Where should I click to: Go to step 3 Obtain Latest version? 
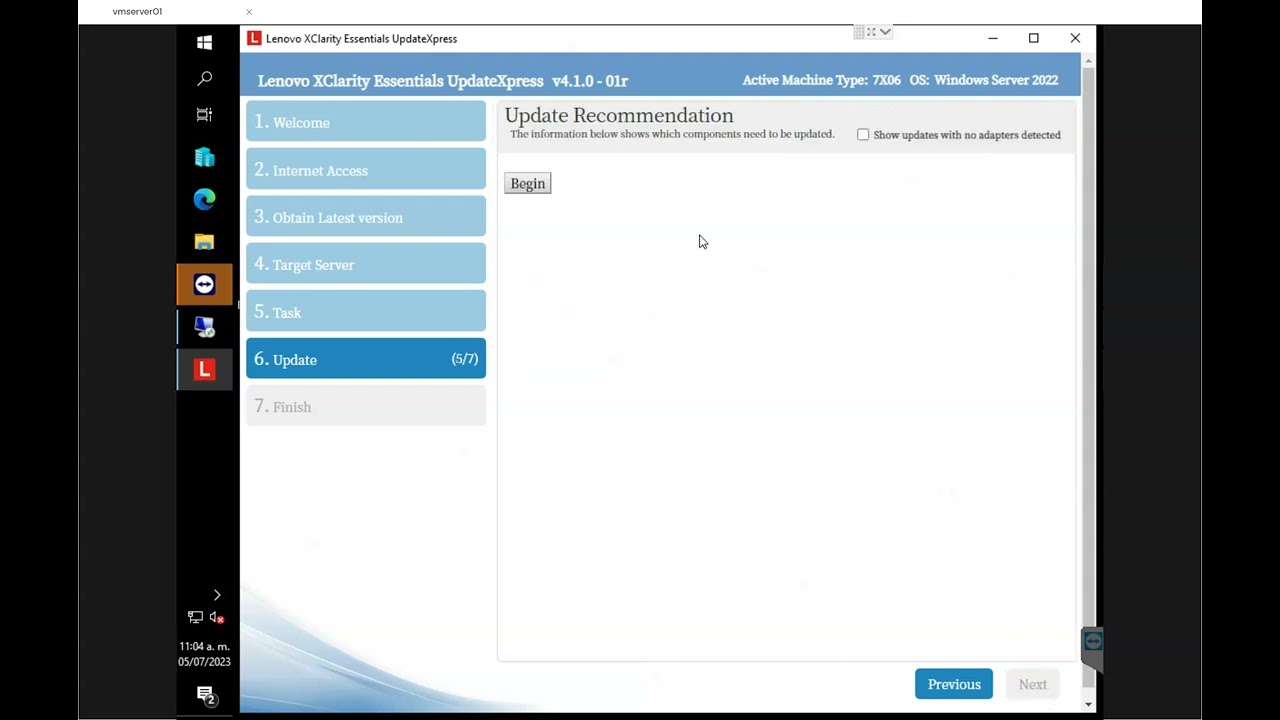tap(366, 217)
